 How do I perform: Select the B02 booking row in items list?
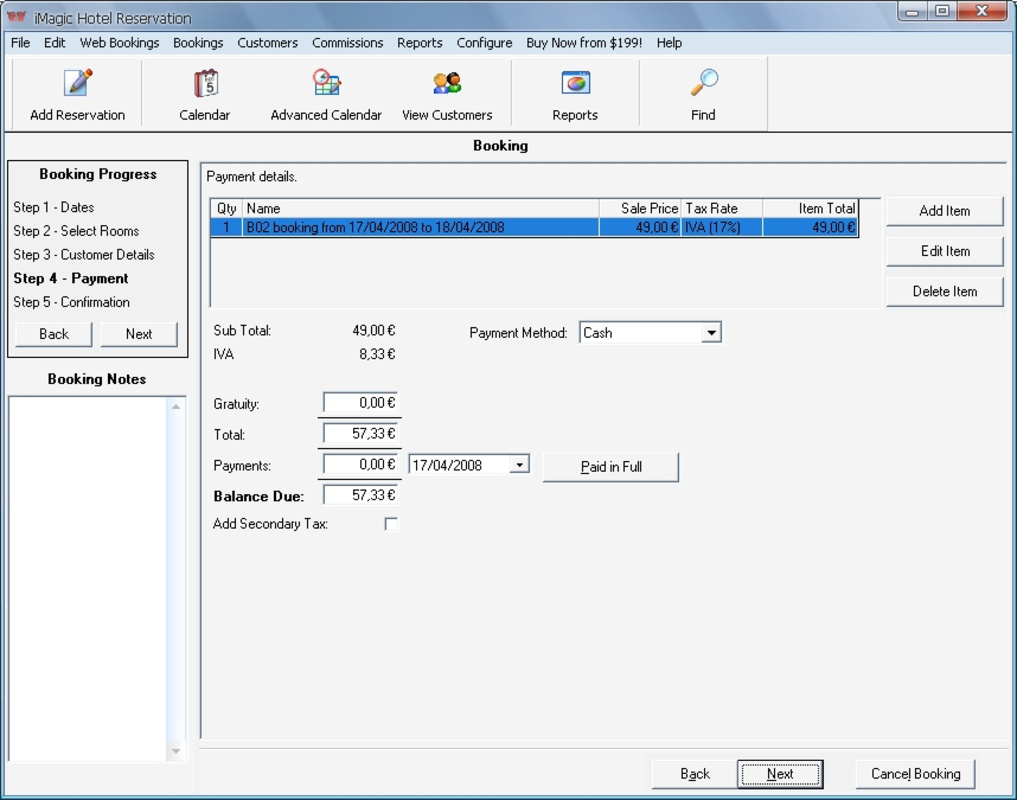click(534, 227)
